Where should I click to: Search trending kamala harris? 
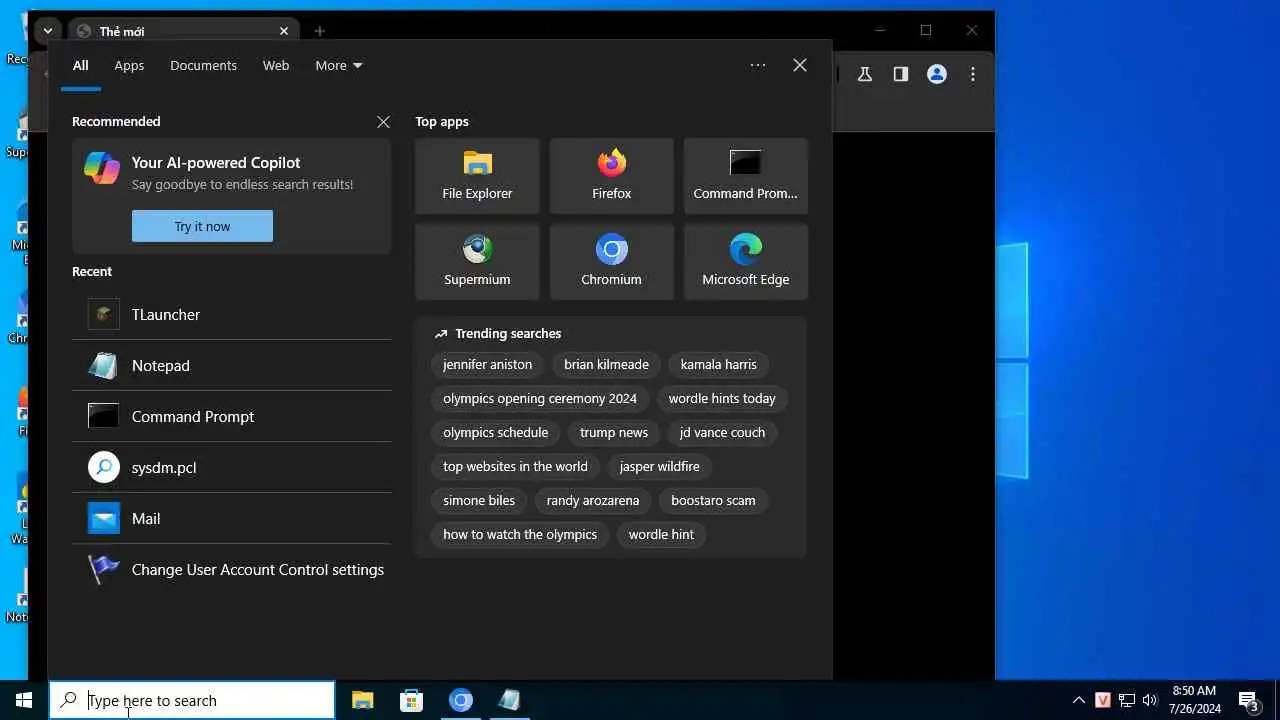[718, 364]
